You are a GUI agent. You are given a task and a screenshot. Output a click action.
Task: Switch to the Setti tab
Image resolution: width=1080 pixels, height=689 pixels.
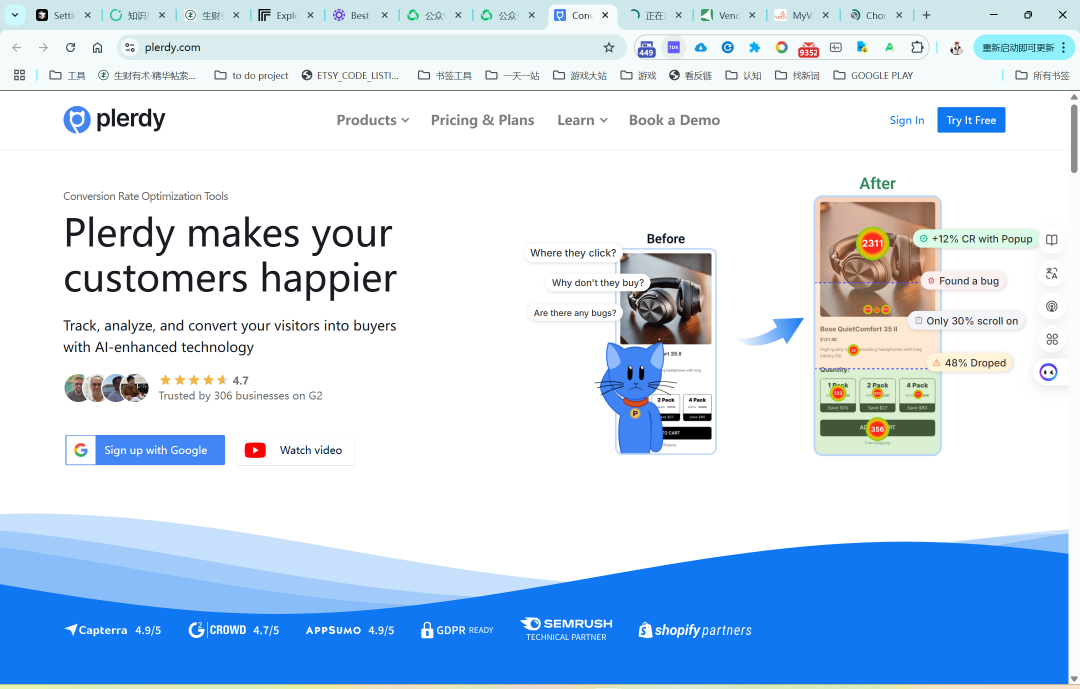[65, 15]
